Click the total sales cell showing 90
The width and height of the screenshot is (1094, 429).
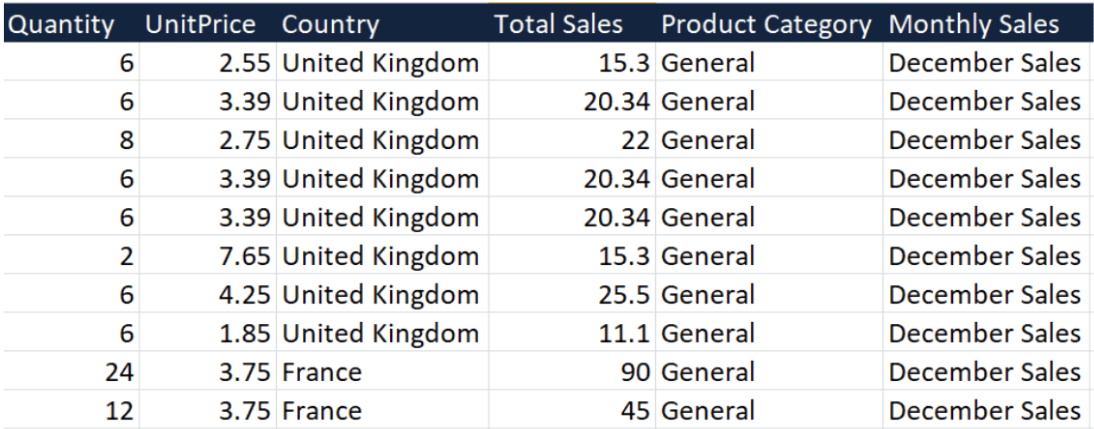pos(635,372)
